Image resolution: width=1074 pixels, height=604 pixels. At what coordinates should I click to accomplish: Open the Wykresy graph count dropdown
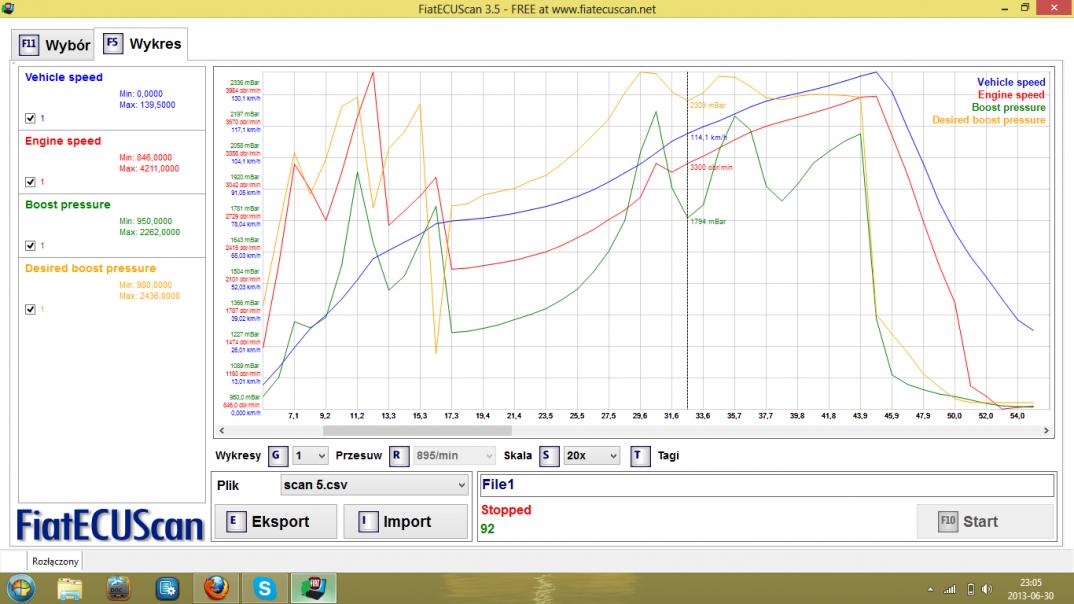click(310, 456)
